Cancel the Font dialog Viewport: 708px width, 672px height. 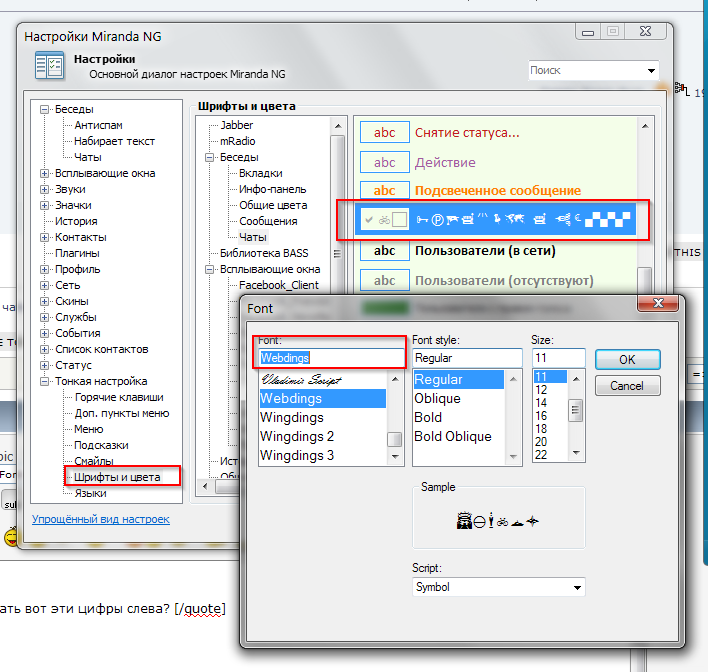coord(628,386)
